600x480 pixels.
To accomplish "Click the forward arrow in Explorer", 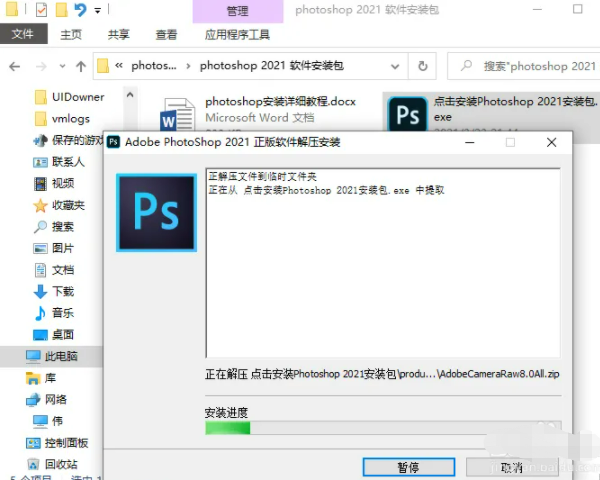I will [x=41, y=67].
